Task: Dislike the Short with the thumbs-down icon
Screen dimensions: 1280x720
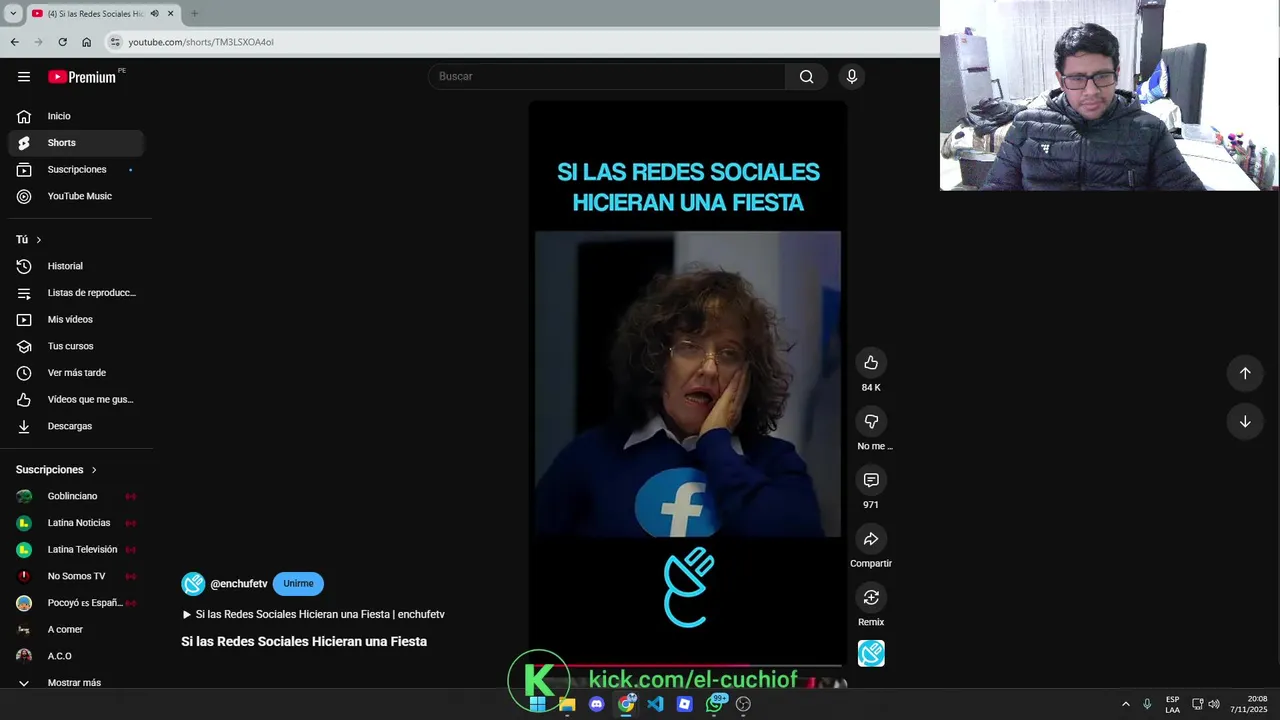Action: [x=871, y=422]
